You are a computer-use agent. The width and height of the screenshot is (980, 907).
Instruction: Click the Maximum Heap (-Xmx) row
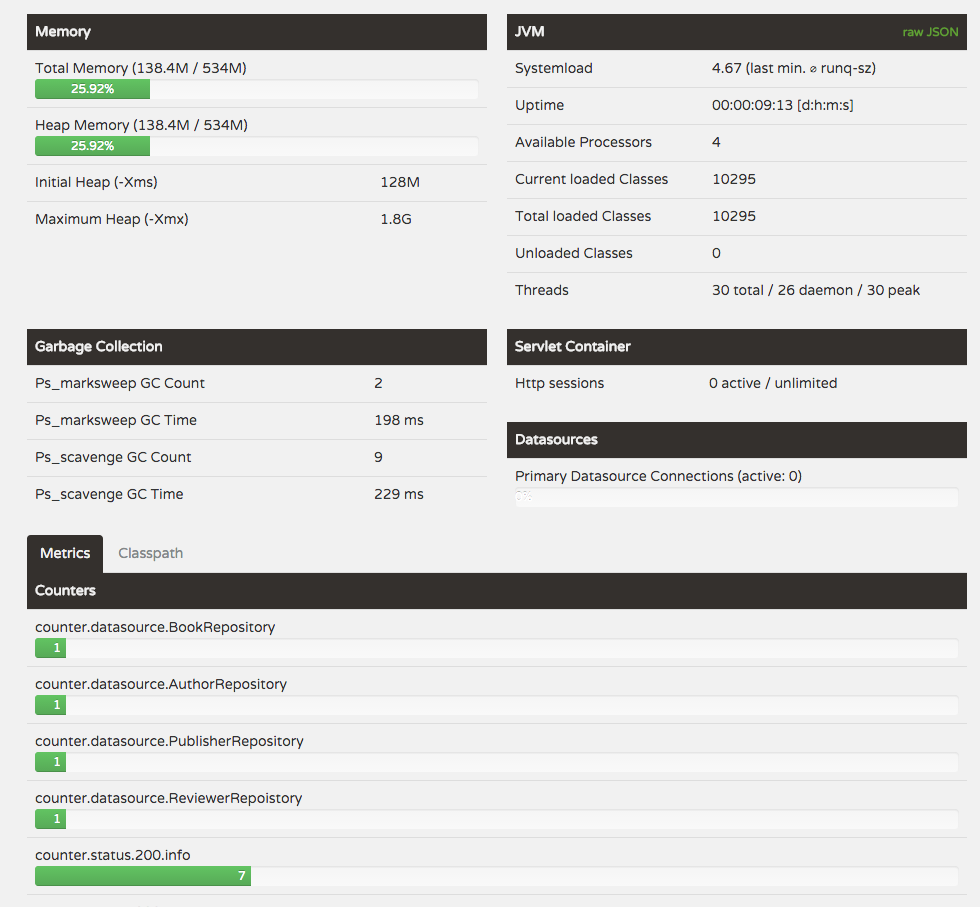(256, 219)
